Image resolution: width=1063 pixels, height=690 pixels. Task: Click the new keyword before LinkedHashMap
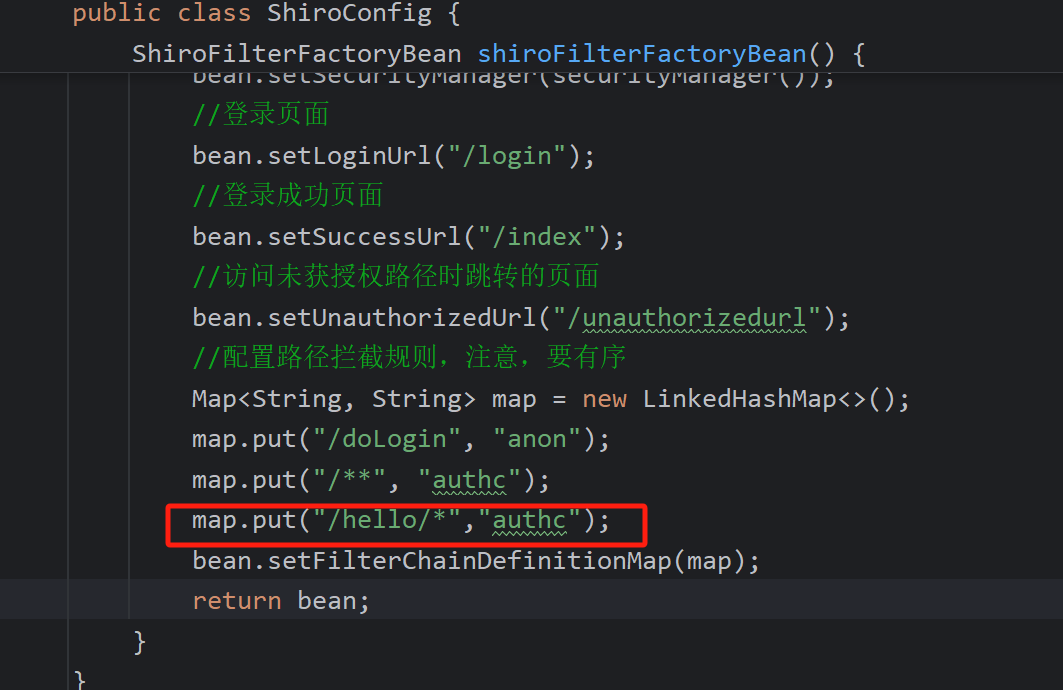tap(605, 399)
